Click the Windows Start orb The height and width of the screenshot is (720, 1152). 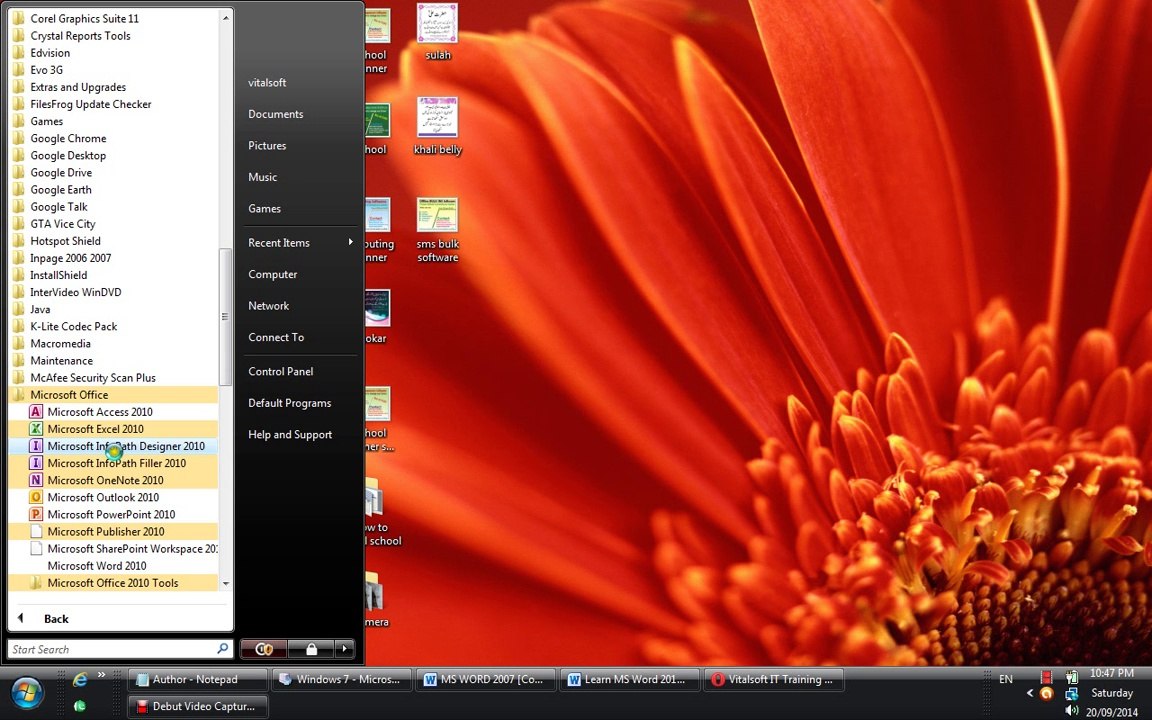pyautogui.click(x=27, y=693)
